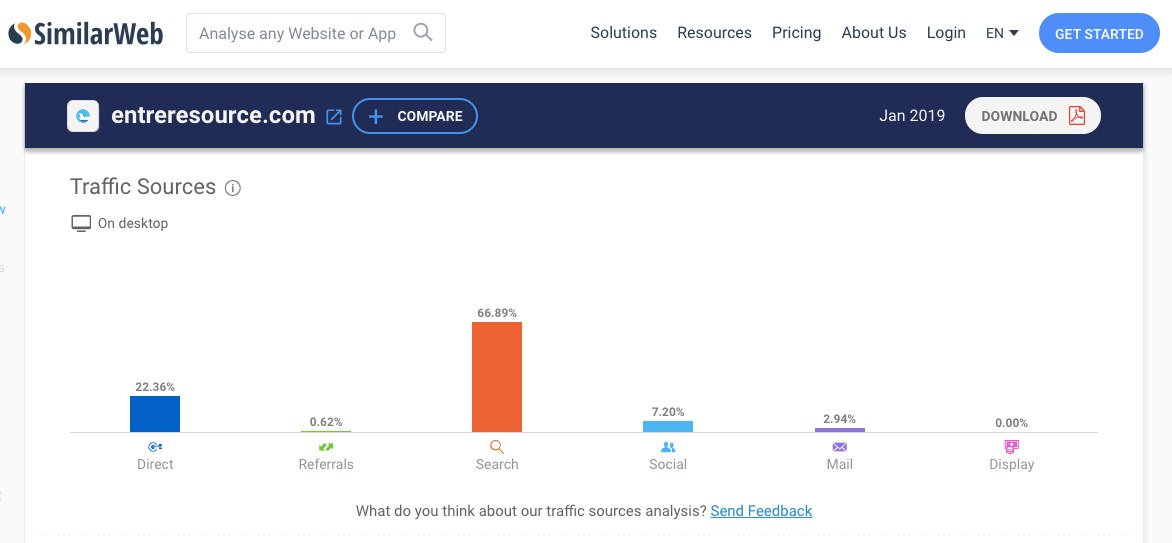Click the SimilarWeb logo
Screen dimensions: 1172x543
(88, 33)
